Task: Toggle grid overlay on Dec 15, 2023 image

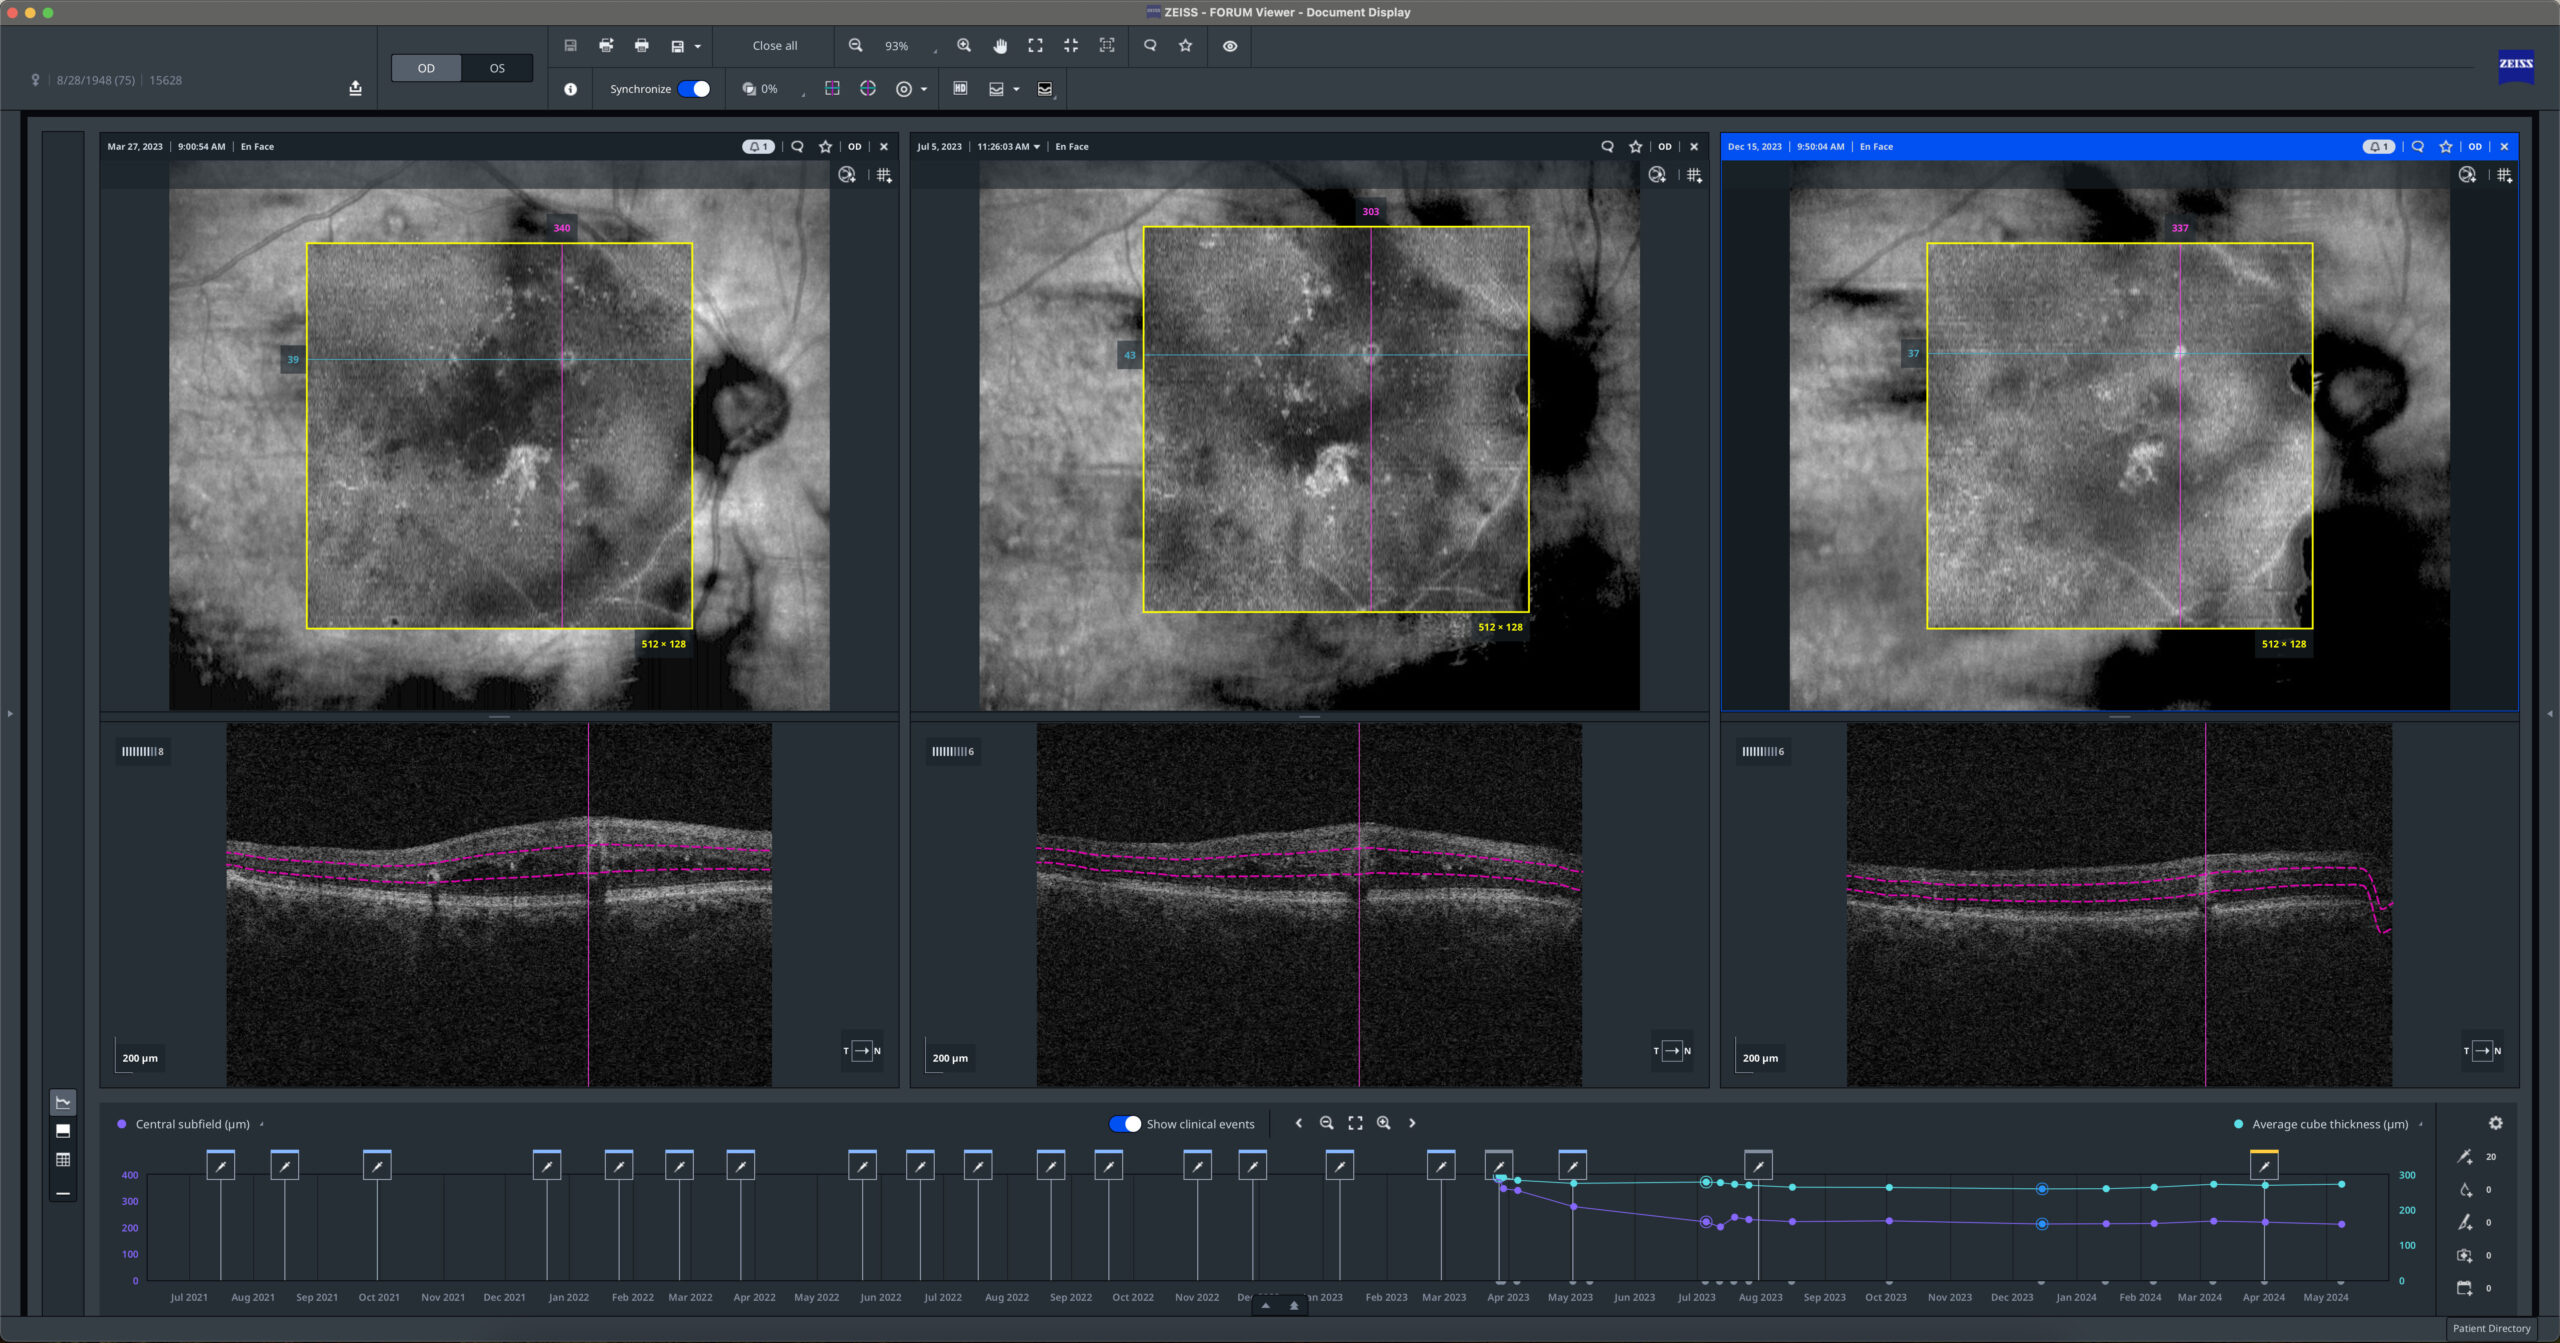Action: [x=2504, y=175]
